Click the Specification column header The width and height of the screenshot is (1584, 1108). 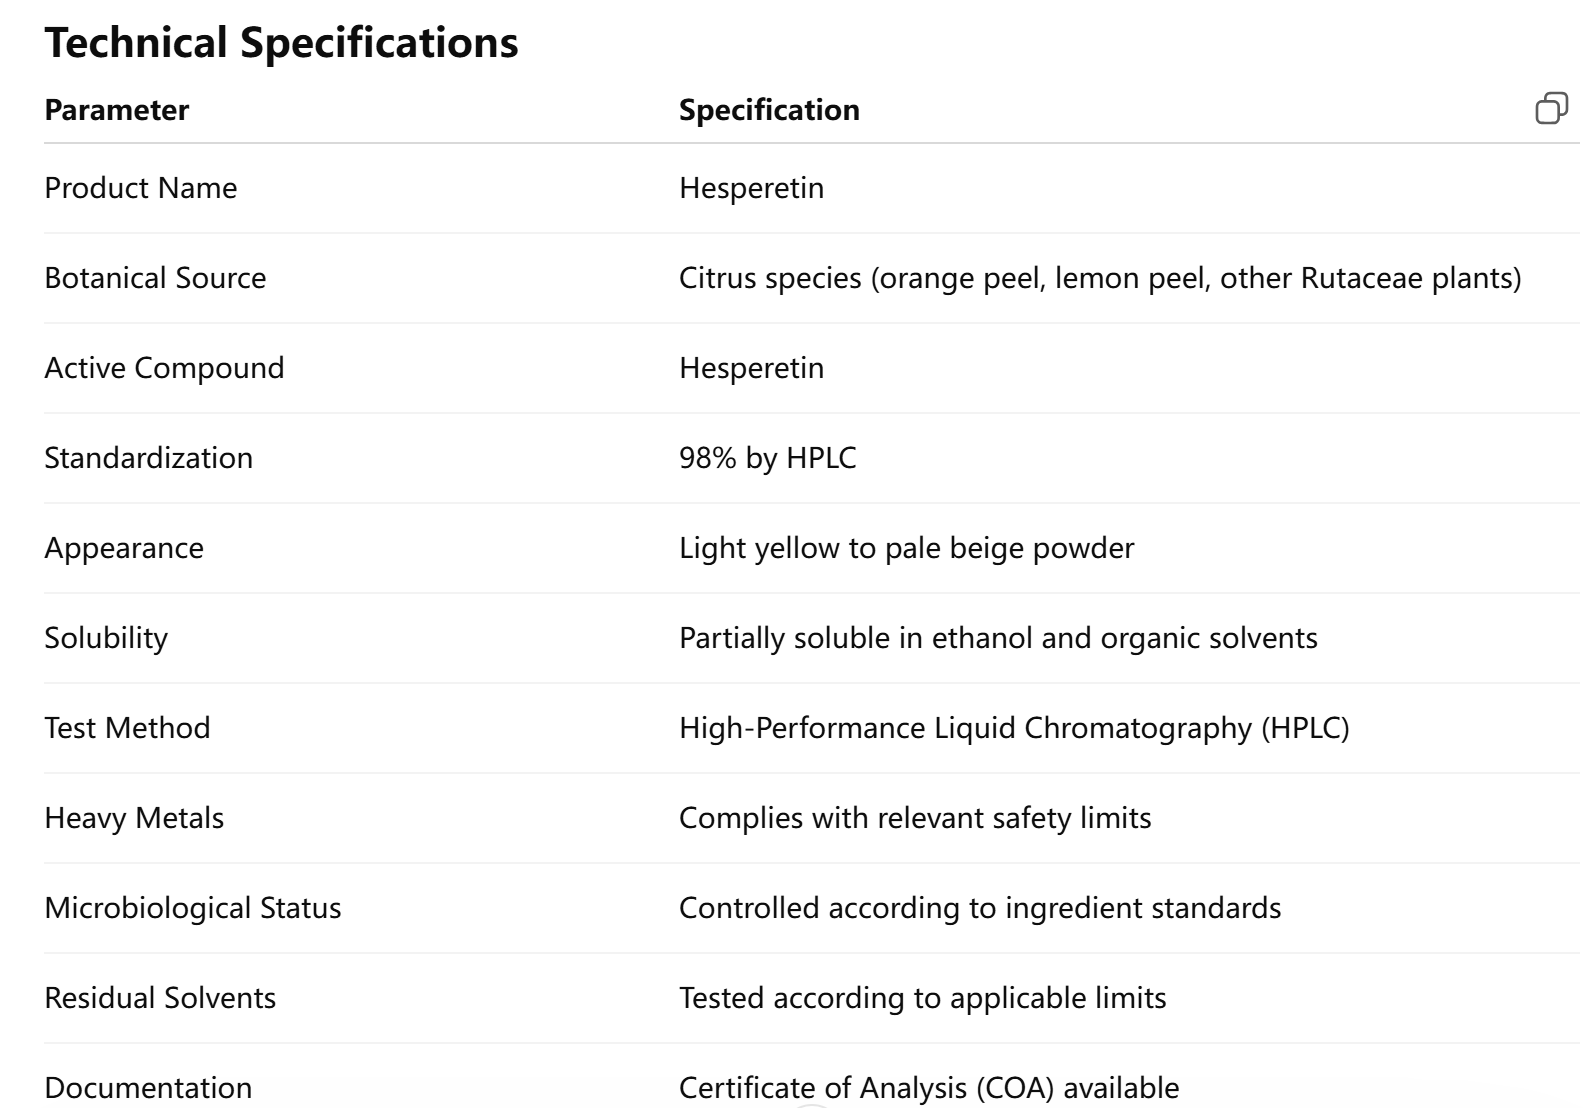(x=768, y=110)
